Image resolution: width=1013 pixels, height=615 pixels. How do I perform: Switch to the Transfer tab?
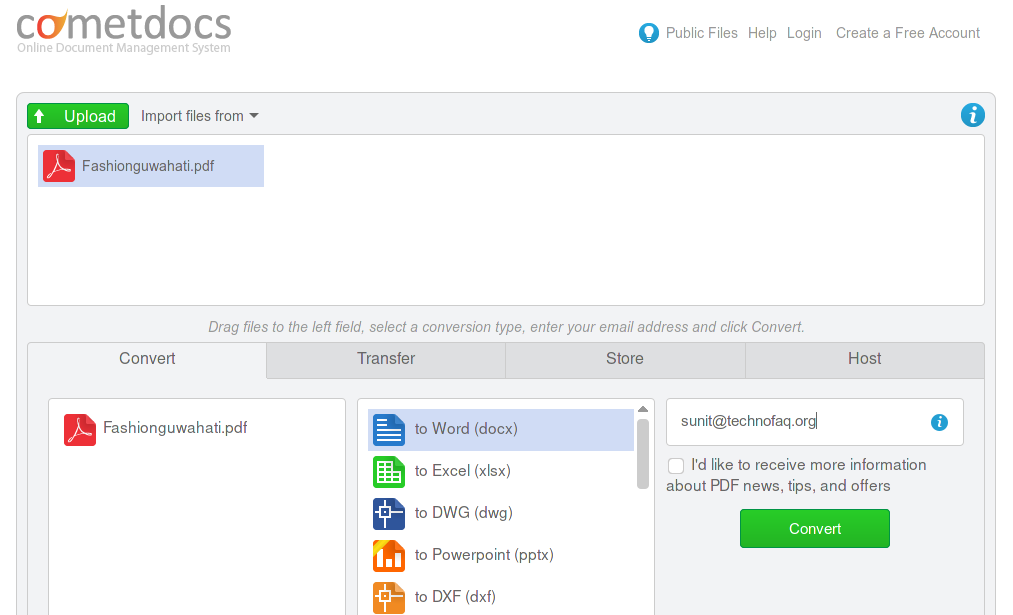386,359
